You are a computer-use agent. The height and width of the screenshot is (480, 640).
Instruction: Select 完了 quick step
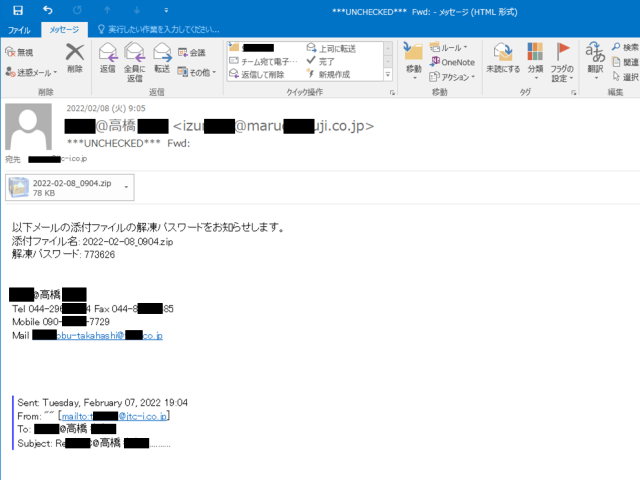321,62
